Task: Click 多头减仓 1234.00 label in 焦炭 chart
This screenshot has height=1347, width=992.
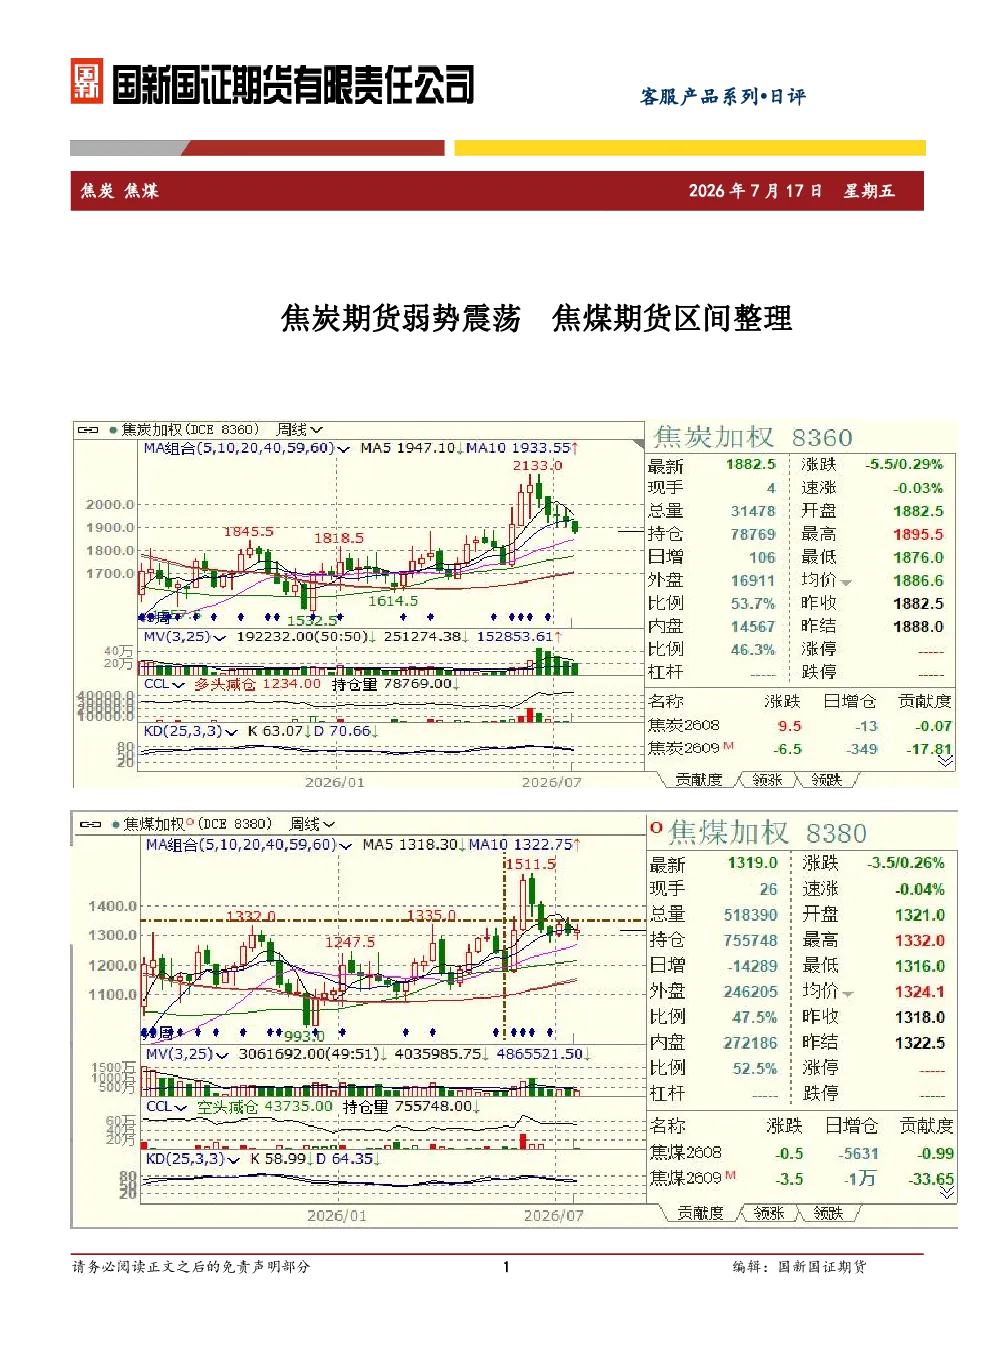Action: (257, 684)
